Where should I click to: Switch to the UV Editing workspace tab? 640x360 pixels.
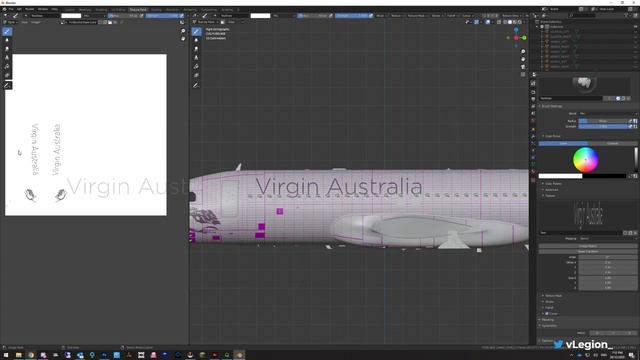click(119, 9)
